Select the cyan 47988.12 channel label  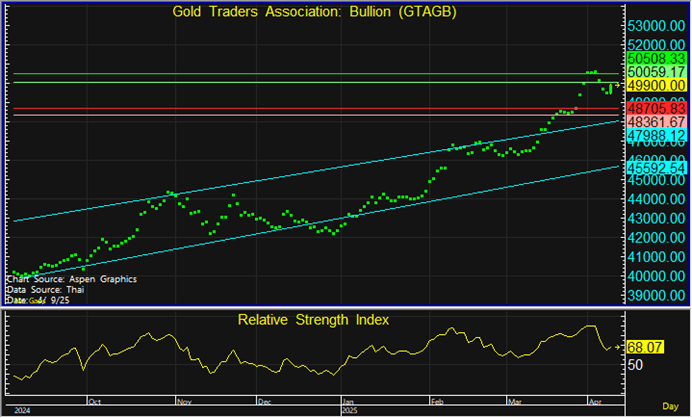tap(653, 134)
